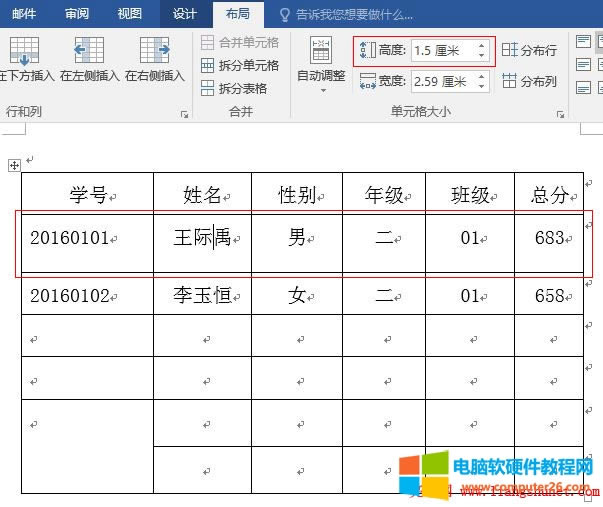The width and height of the screenshot is (603, 507).
Task: Click score cell 658
Action: [x=549, y=295]
